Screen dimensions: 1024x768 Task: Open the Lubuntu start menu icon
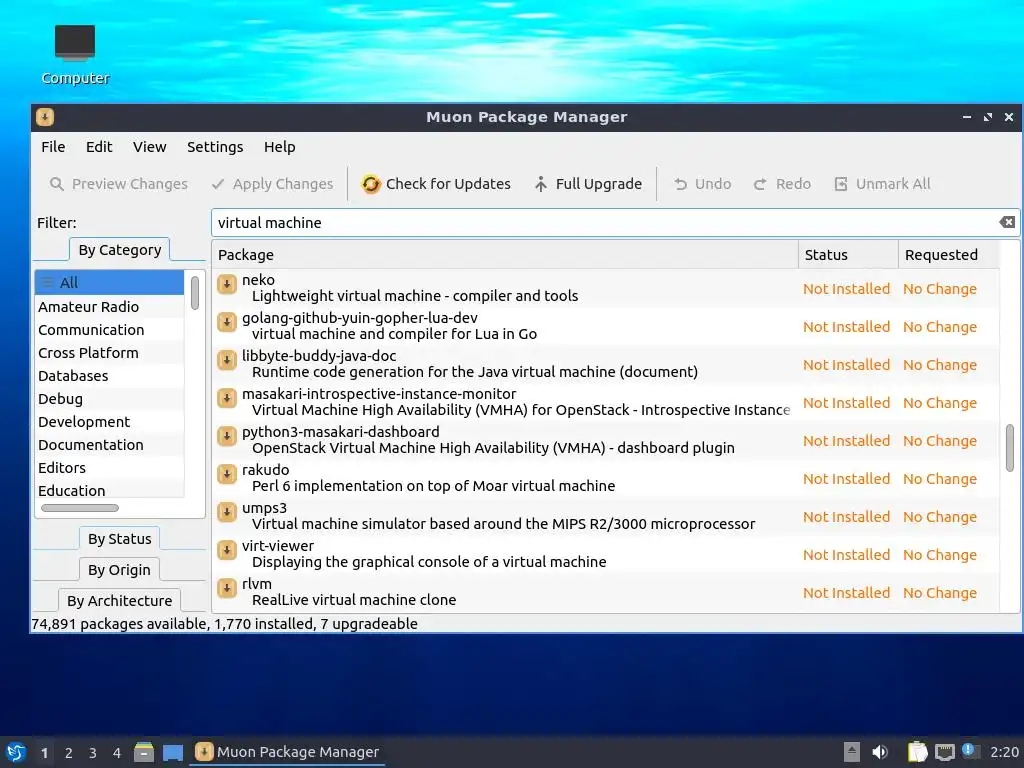[16, 752]
